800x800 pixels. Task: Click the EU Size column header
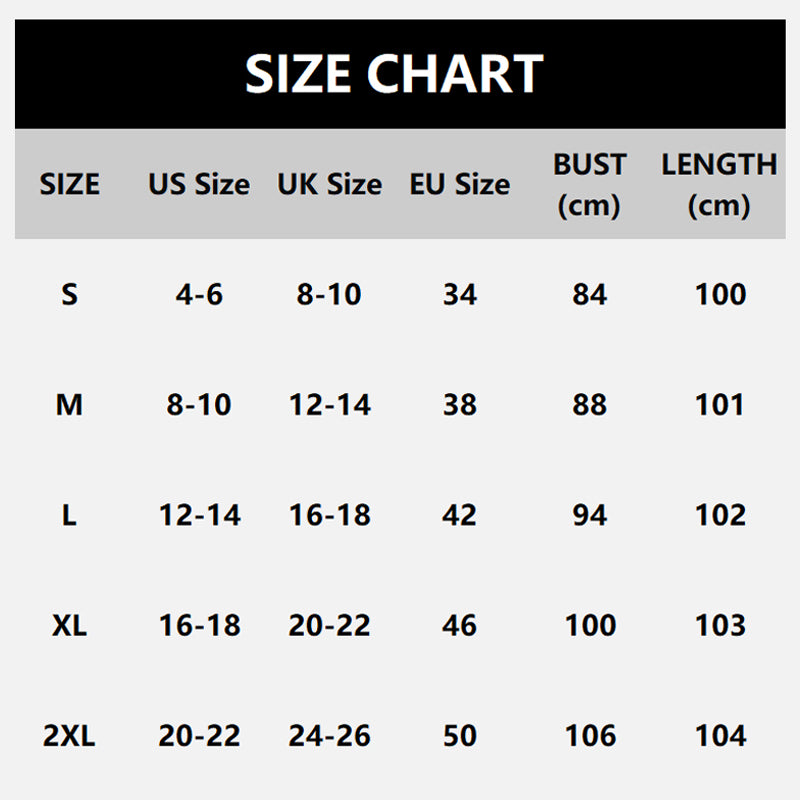(459, 184)
